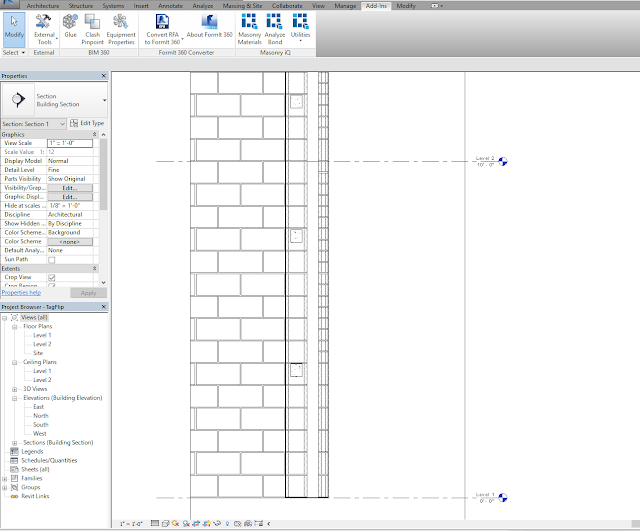This screenshot has height=531, width=640.
Task: Open the Manage ribbon tab
Action: pyautogui.click(x=345, y=6)
